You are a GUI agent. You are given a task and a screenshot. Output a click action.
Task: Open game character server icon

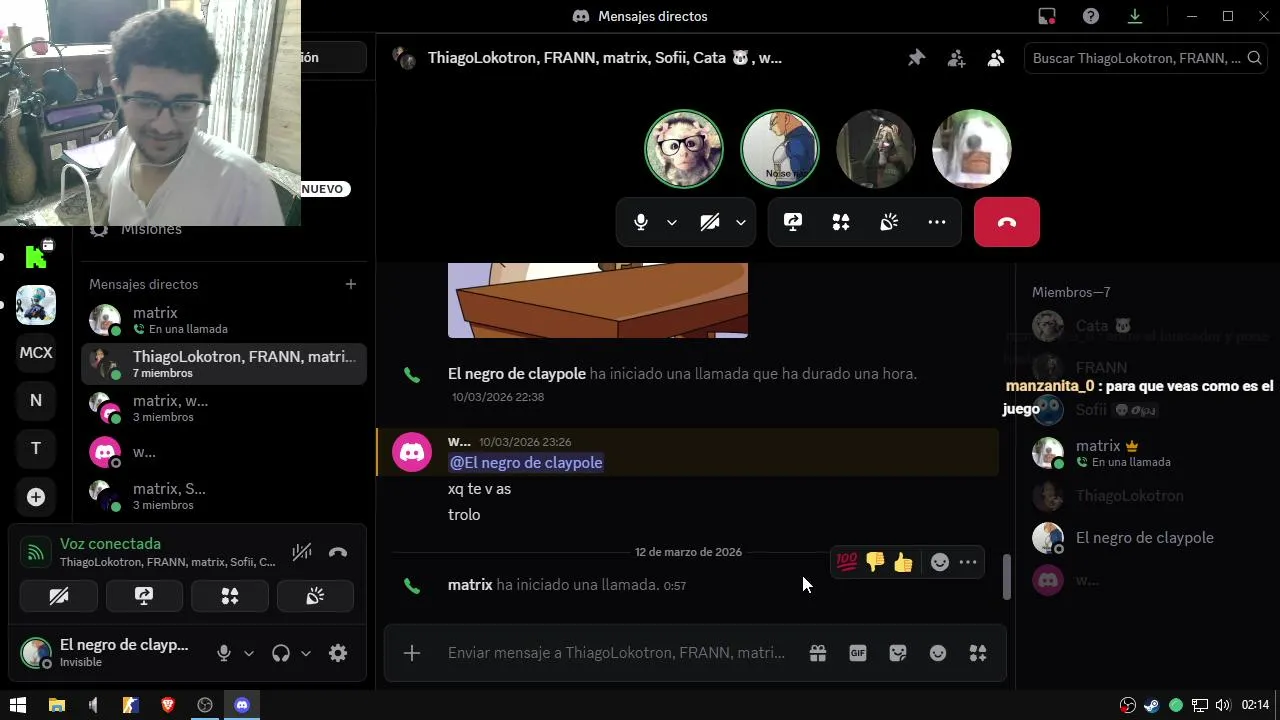click(x=36, y=305)
